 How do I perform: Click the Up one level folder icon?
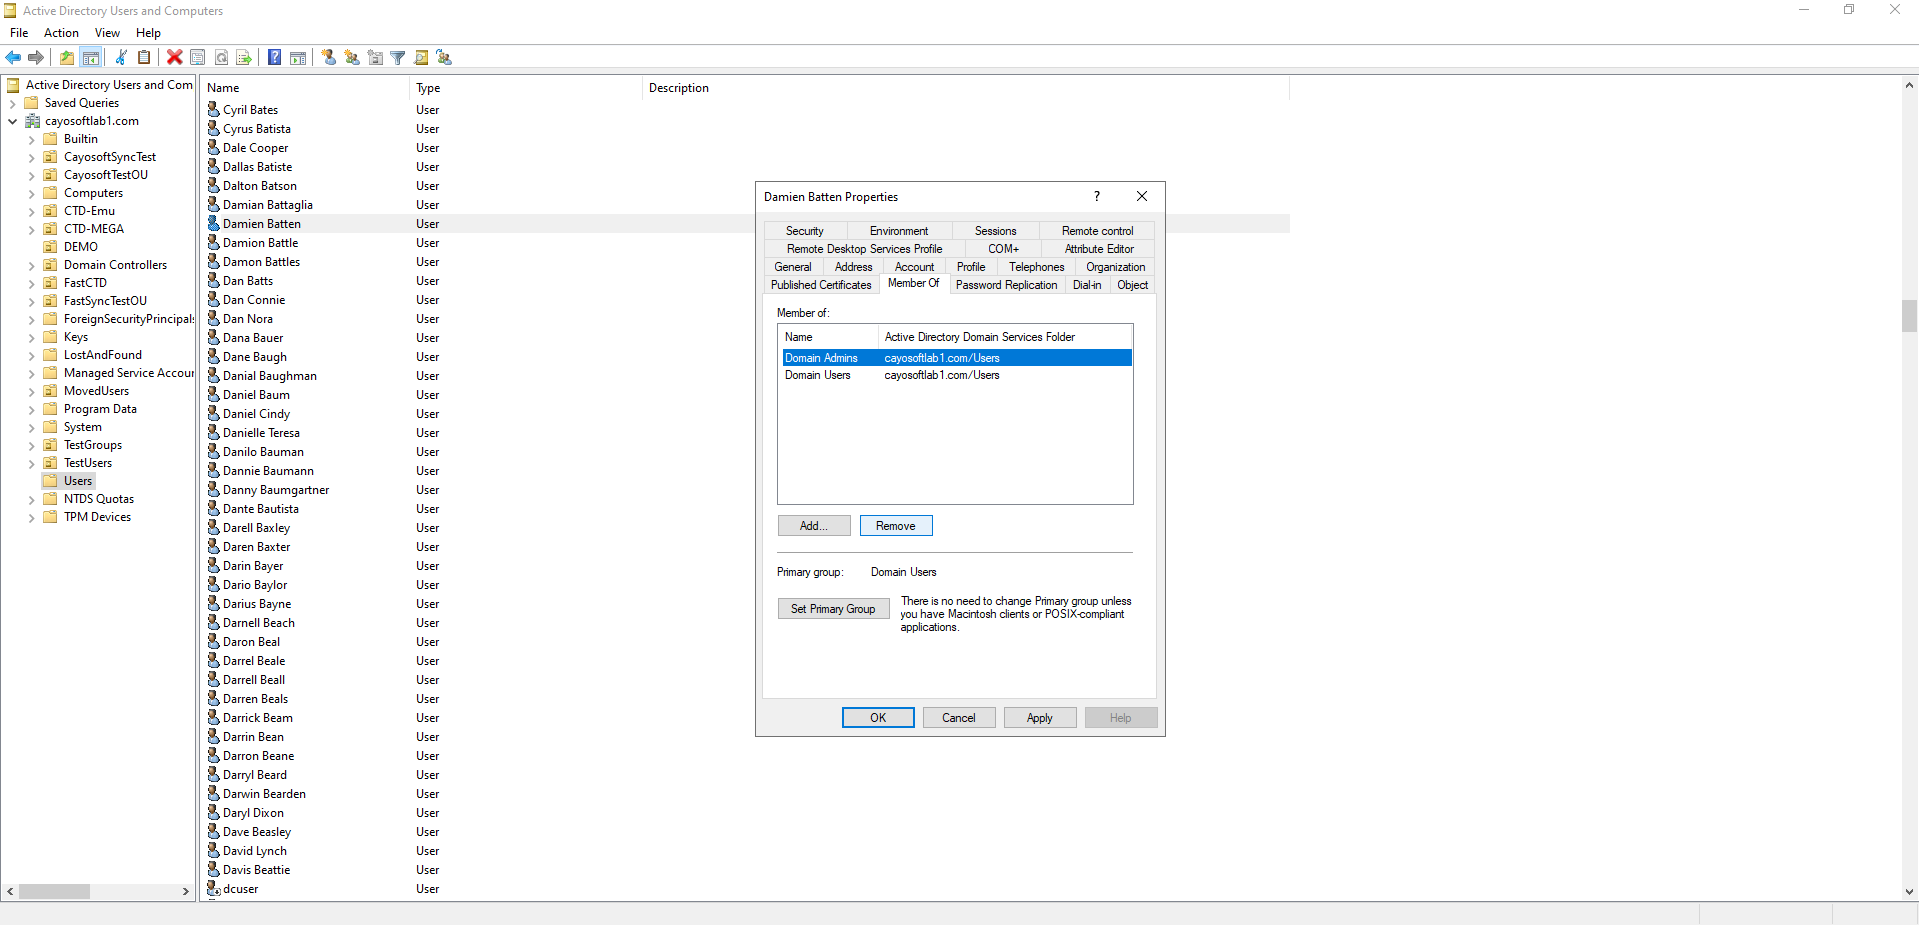(67, 58)
